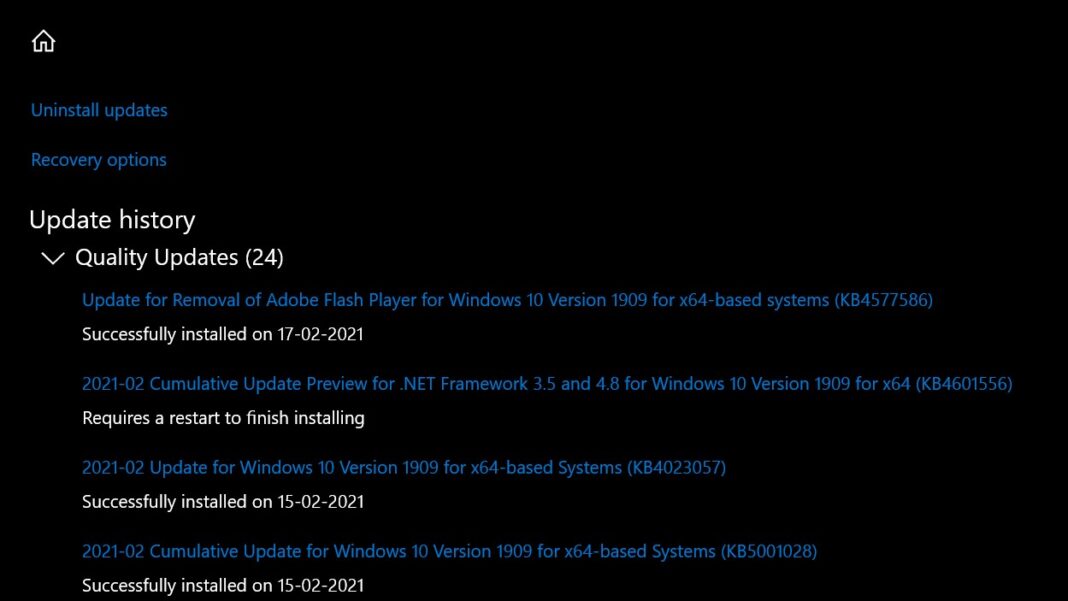The width and height of the screenshot is (1068, 601).
Task: Open the KB4601556 .NET Framework cumulative update preview
Action: [x=548, y=383]
